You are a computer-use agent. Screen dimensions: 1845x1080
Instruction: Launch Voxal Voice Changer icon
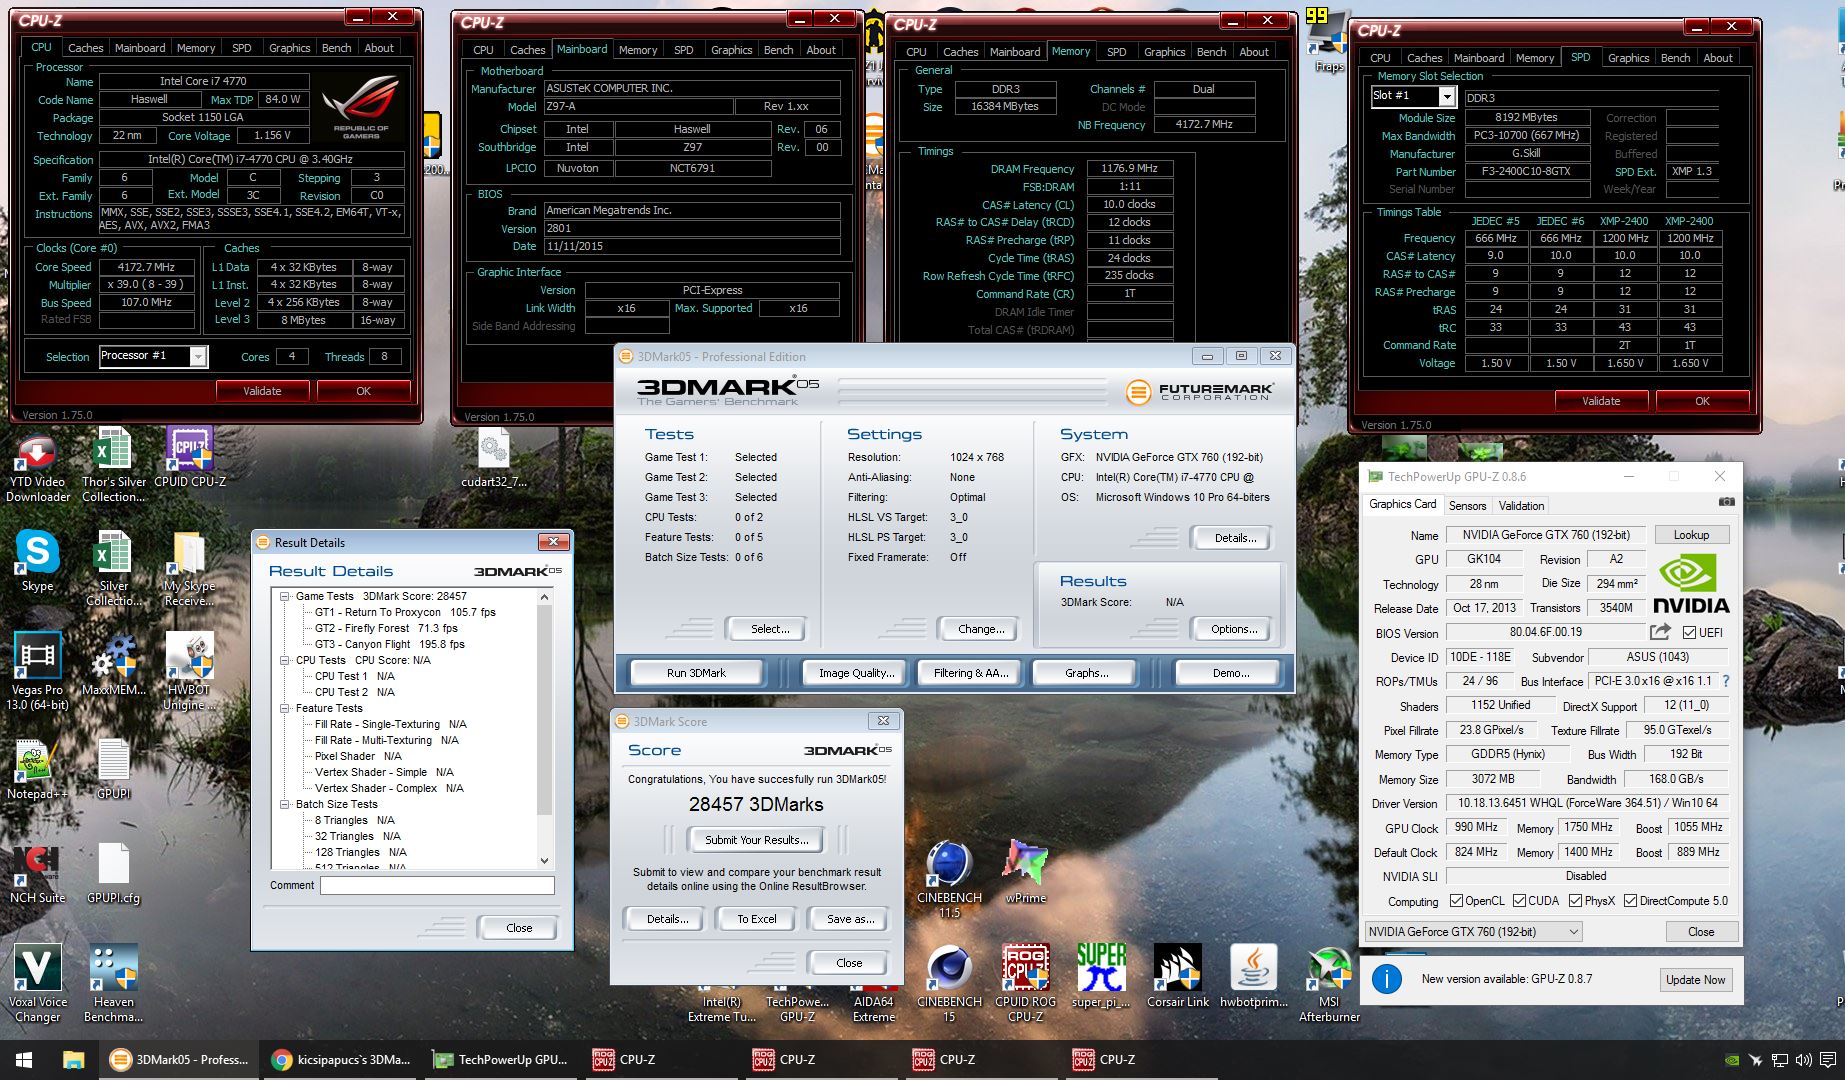tap(38, 984)
